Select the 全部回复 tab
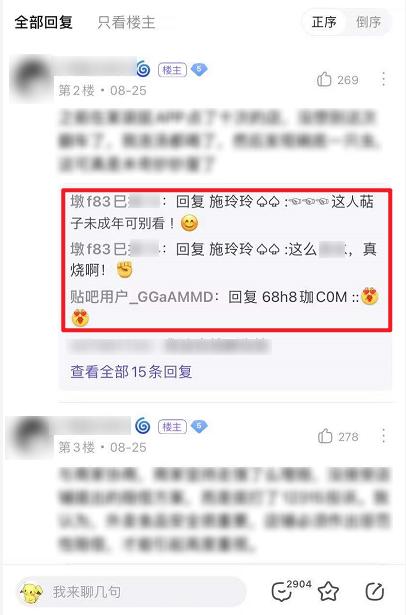 tap(44, 22)
